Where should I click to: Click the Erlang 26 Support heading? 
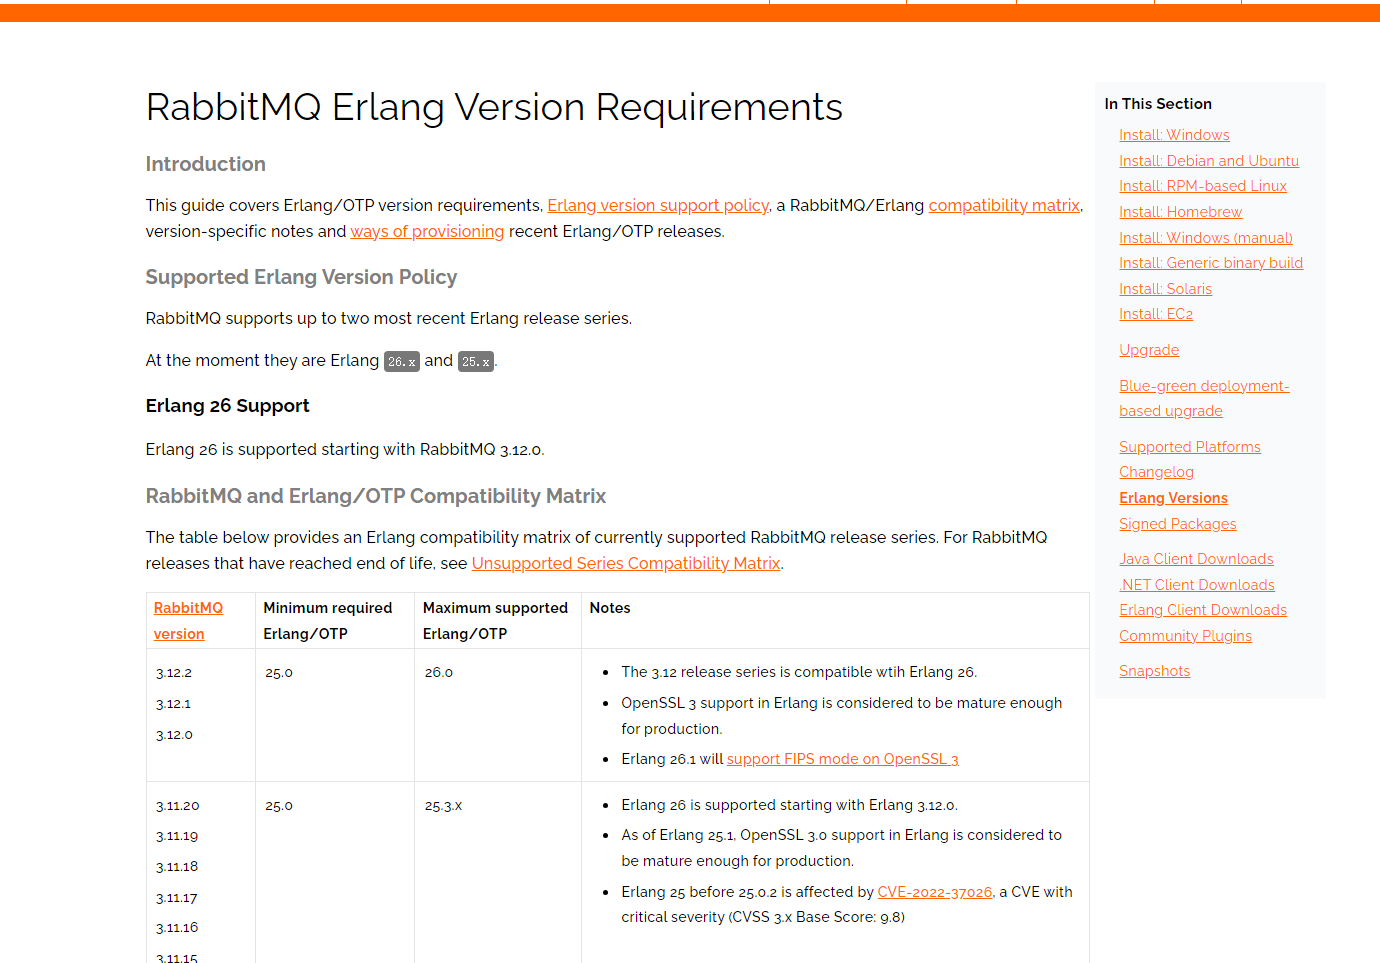pyautogui.click(x=227, y=405)
